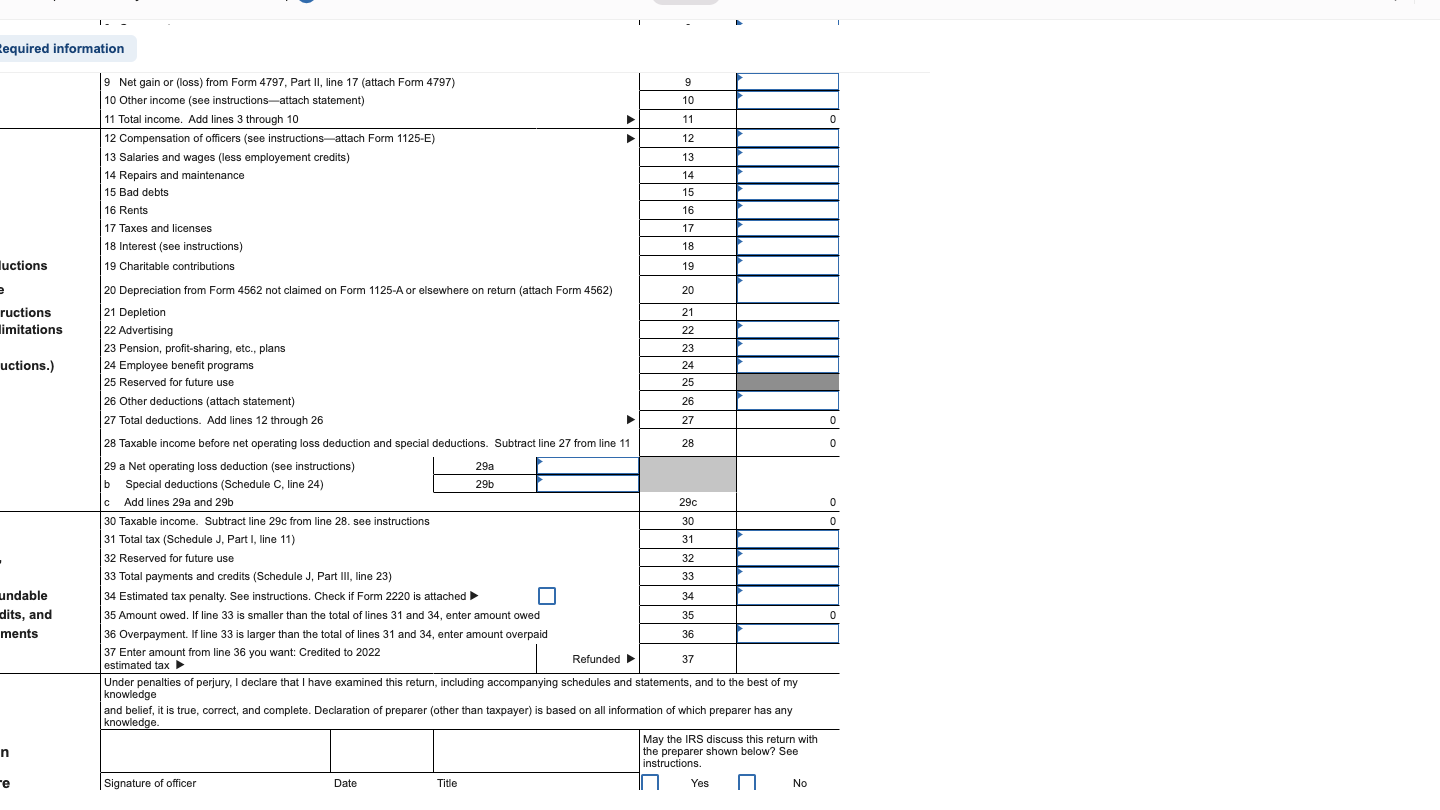The height and width of the screenshot is (810, 1440).
Task: Click the line 11 total income value cell
Action: pos(788,119)
